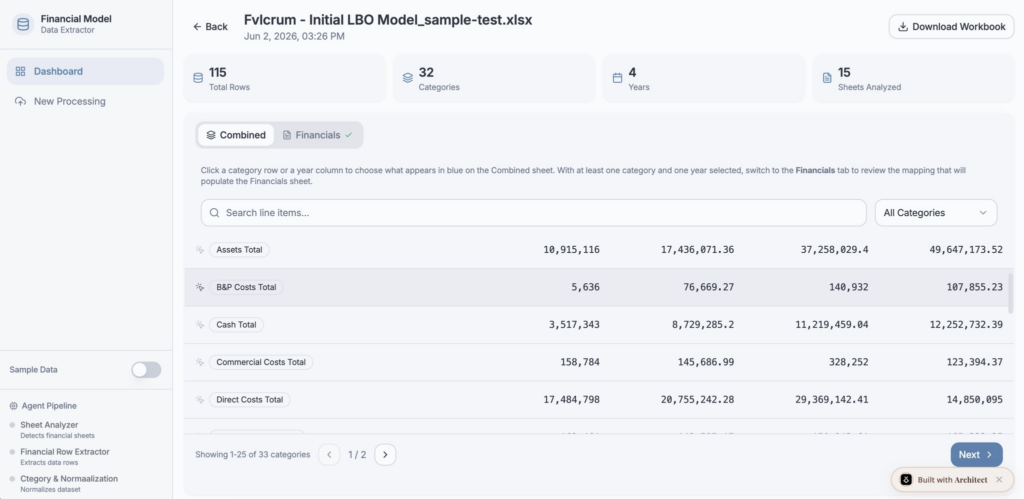The width and height of the screenshot is (1024, 499).
Task: Switch to the Combined tab
Action: [x=236, y=135]
